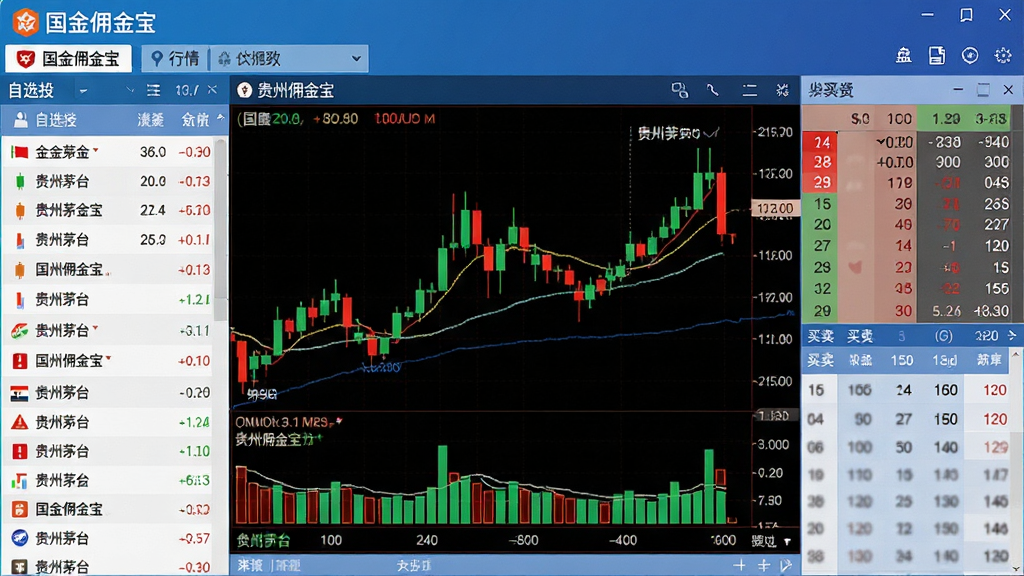The image size is (1024, 576).
Task: Click the icon of watchlist row +1.24
Action: [x=20, y=422]
